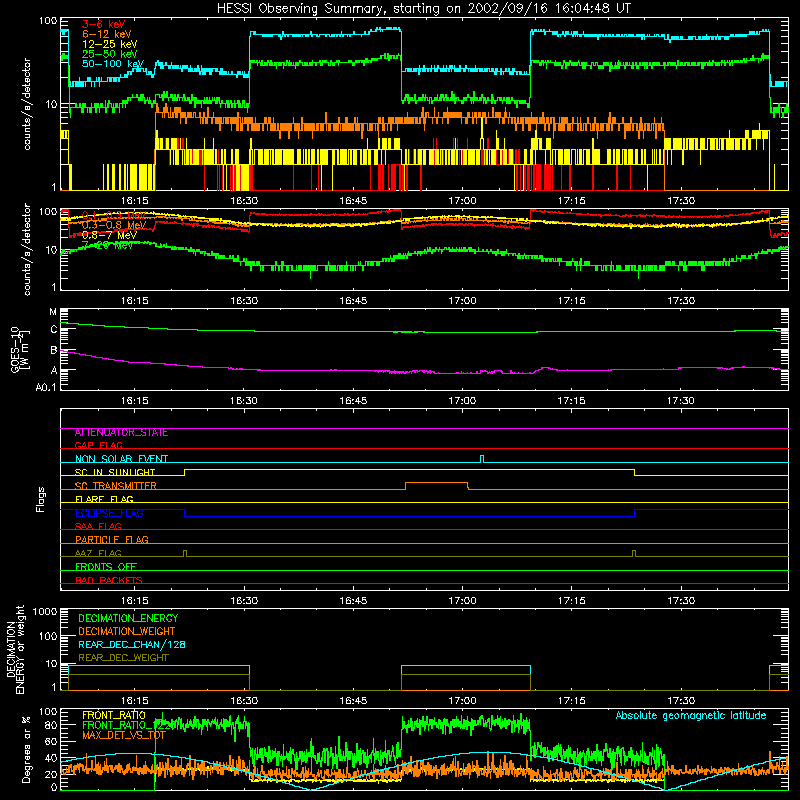Screen dimensions: 800x800
Task: Select the '80' tick on bottom panel axis
Action: tap(51, 725)
